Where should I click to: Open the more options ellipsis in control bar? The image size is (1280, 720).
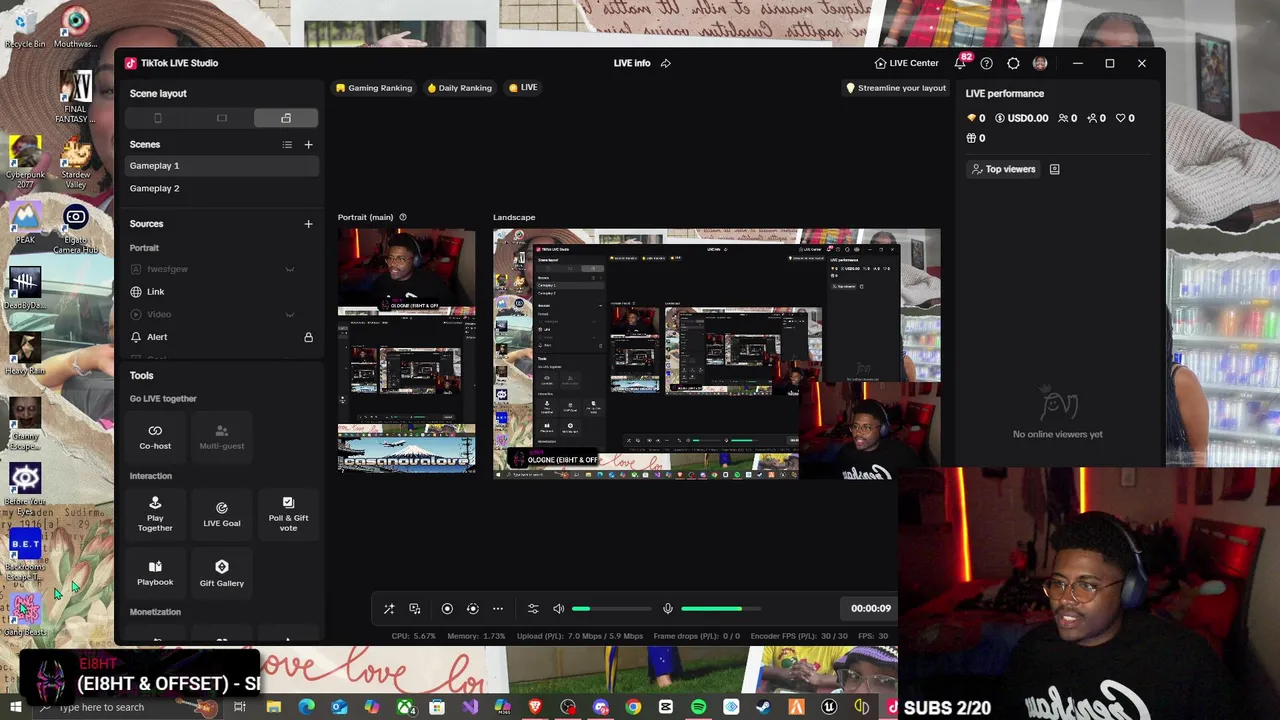(498, 609)
